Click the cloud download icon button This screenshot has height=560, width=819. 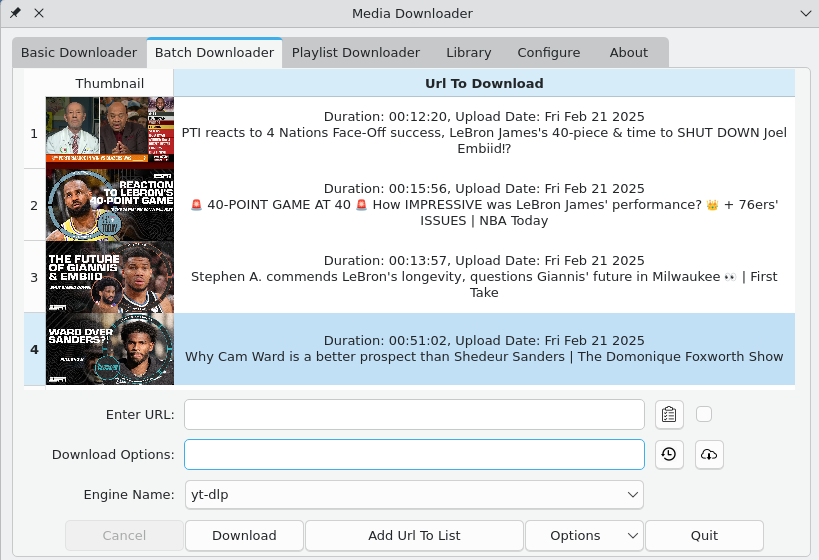[x=709, y=454]
